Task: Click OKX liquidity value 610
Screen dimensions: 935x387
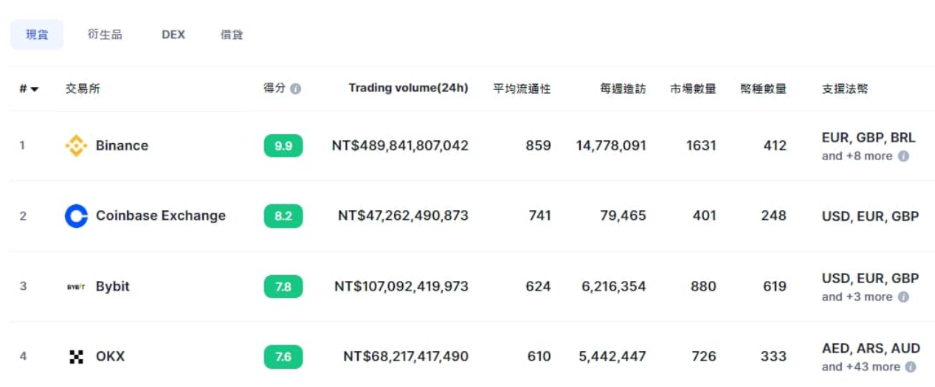Action: (x=538, y=357)
